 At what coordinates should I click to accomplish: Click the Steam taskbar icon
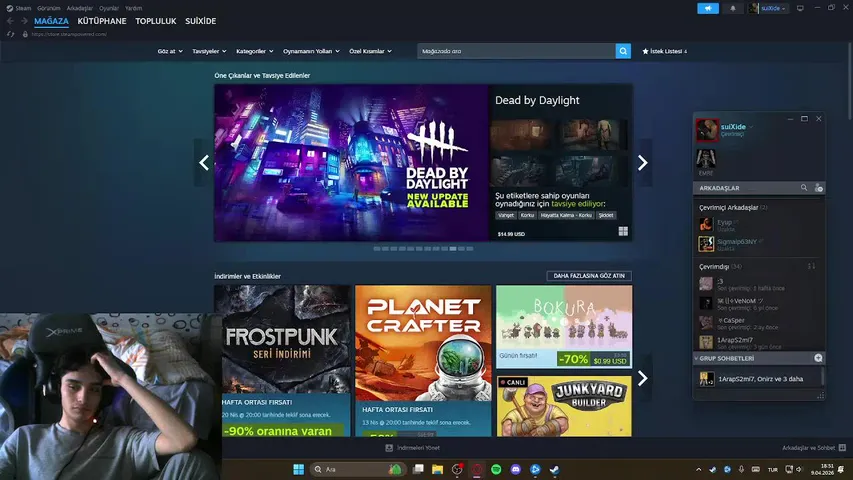point(554,469)
